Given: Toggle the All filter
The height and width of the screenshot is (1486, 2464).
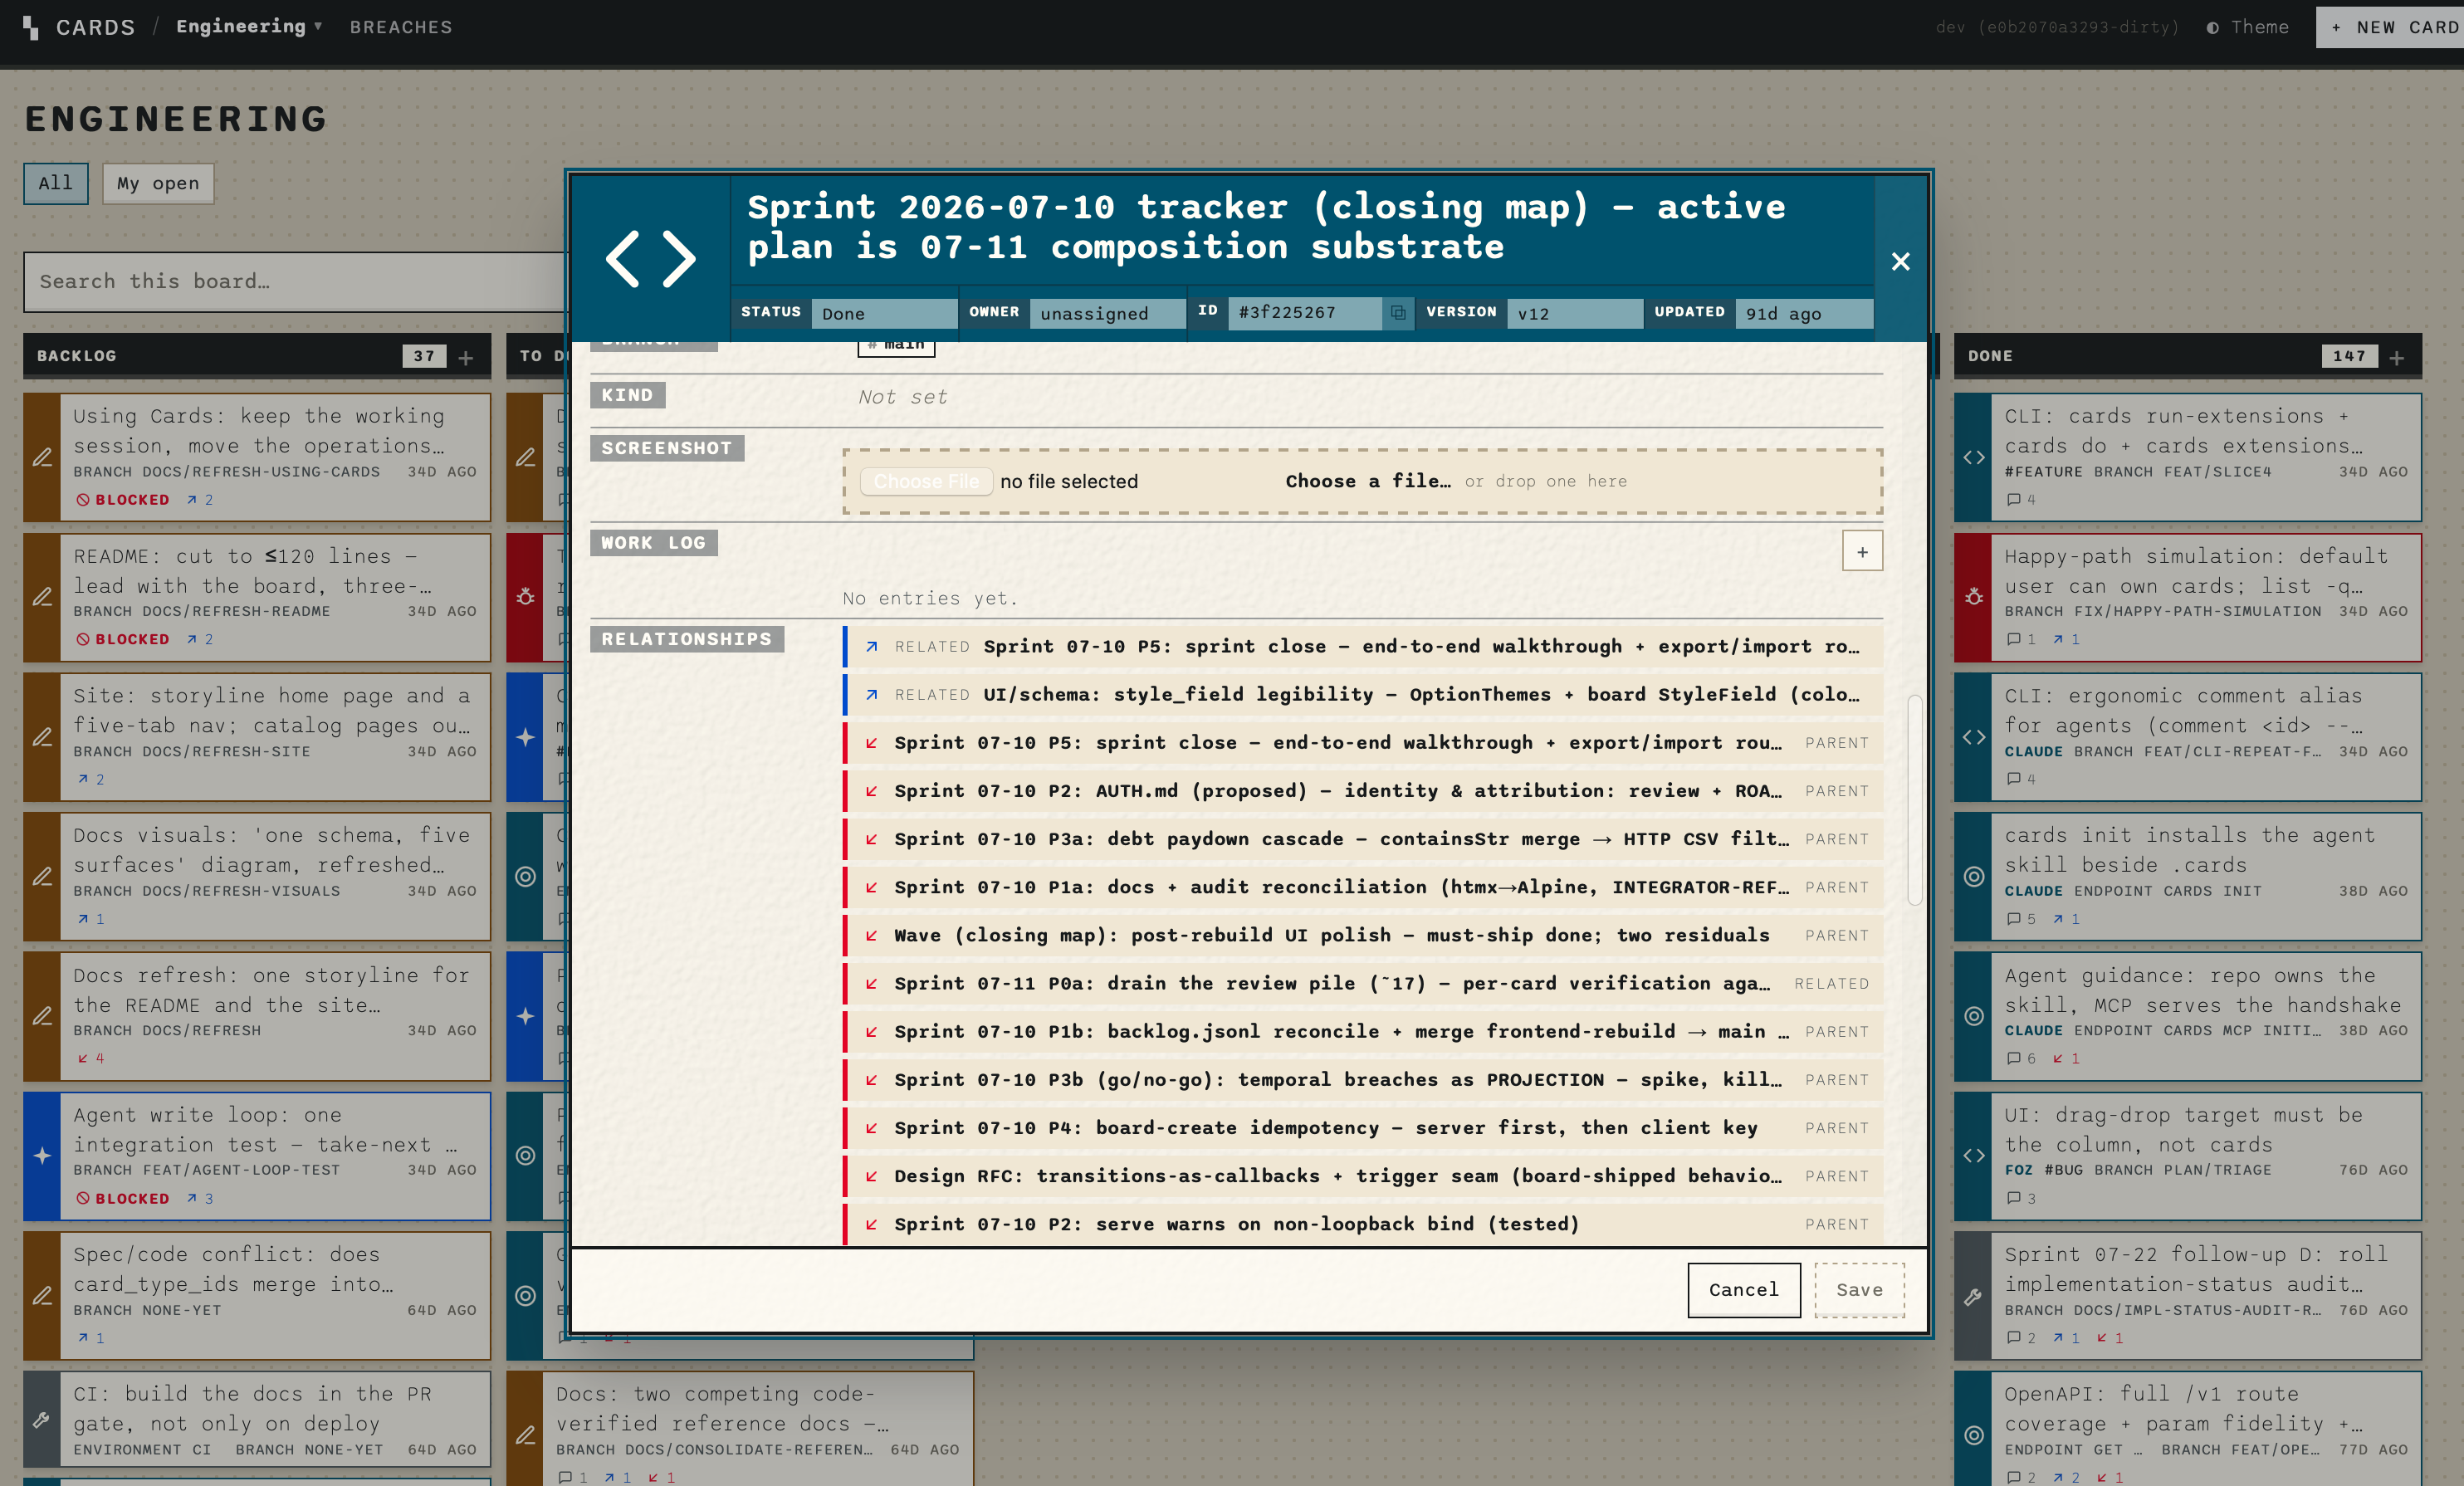Looking at the screenshot, I should tap(56, 183).
